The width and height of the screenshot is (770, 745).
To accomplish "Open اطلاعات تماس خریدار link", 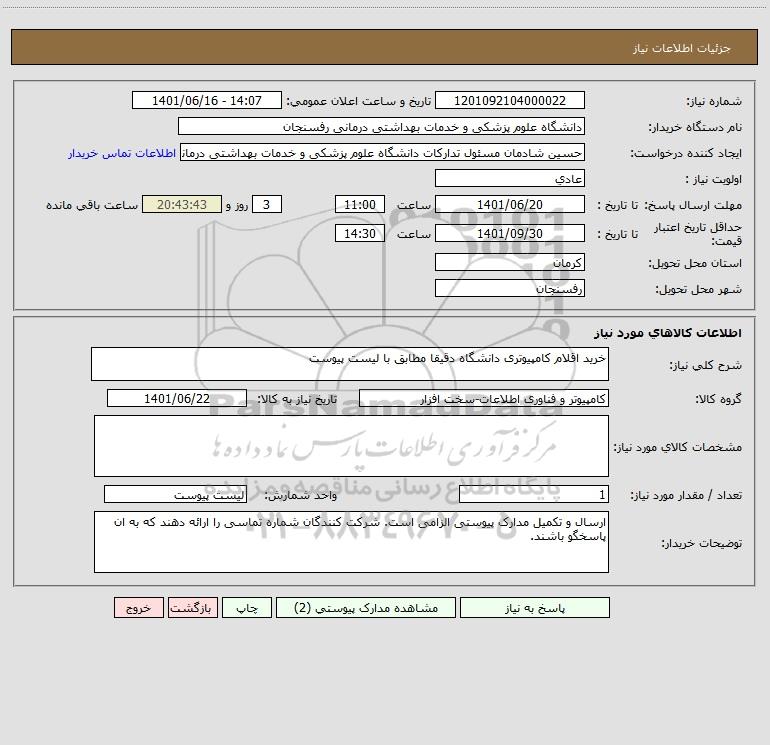I will [122, 153].
